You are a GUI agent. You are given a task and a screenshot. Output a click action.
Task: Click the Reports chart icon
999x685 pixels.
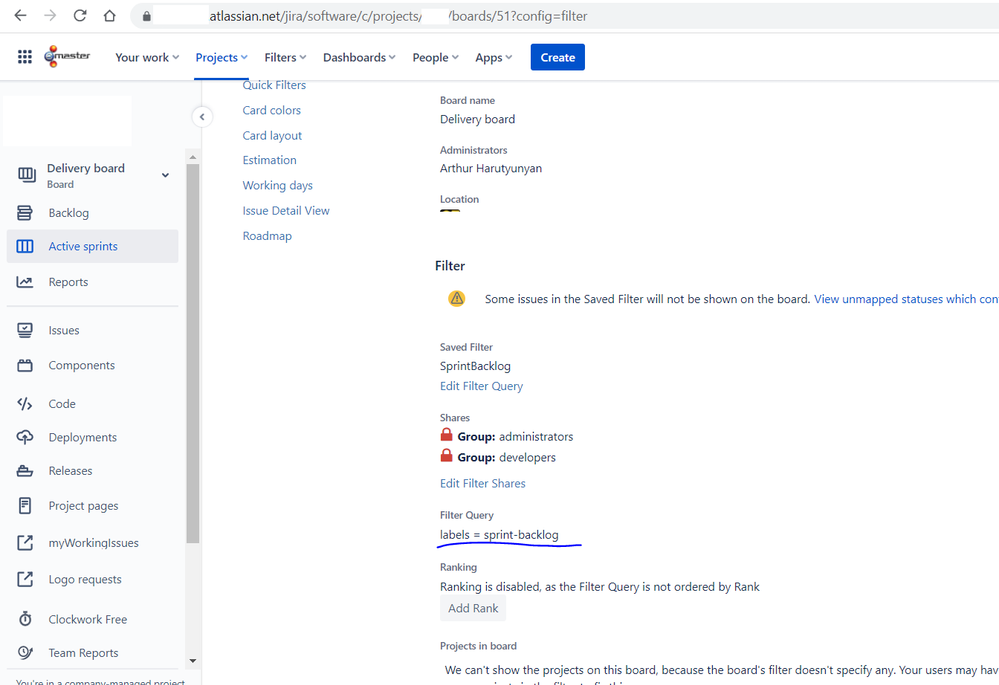(25, 282)
